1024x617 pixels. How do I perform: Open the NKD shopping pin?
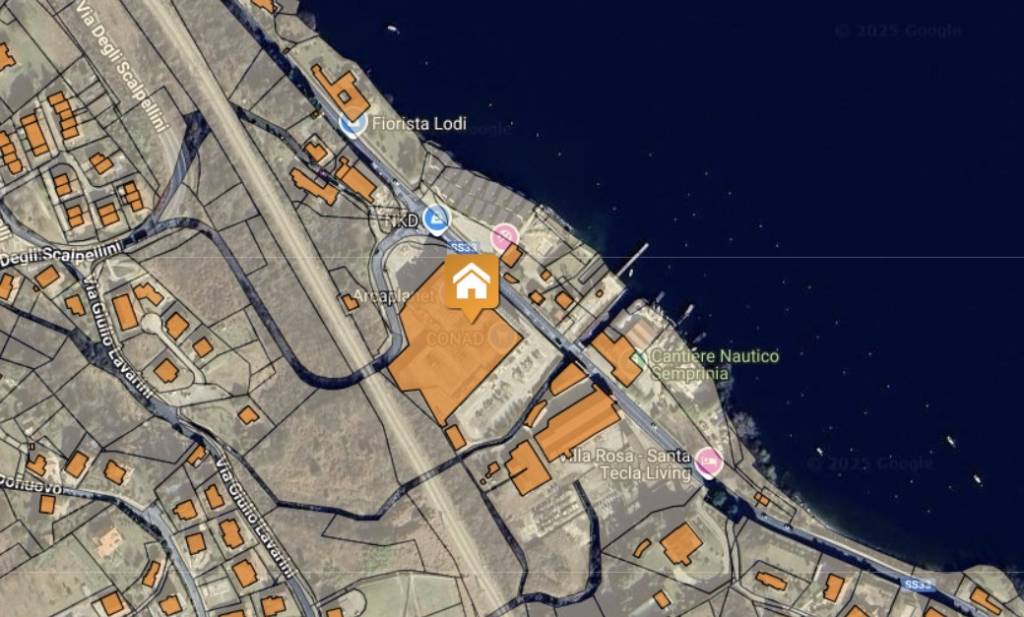pos(436,220)
